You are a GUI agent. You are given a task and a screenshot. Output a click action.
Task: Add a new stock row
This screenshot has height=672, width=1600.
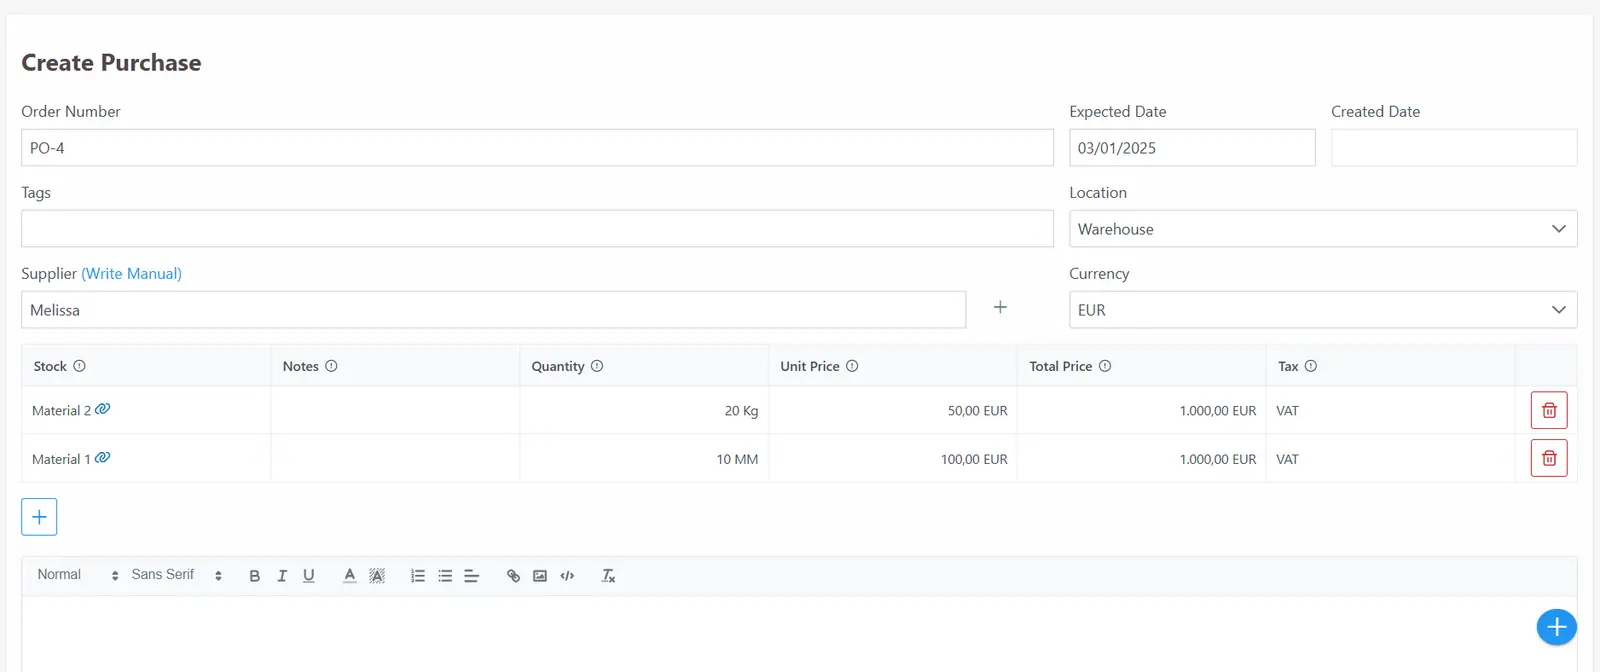(x=39, y=517)
